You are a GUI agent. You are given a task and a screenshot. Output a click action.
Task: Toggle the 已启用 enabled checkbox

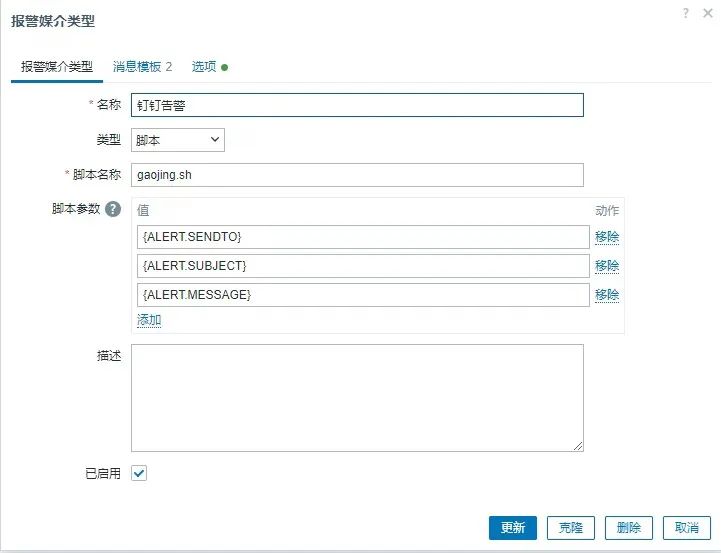(x=139, y=473)
